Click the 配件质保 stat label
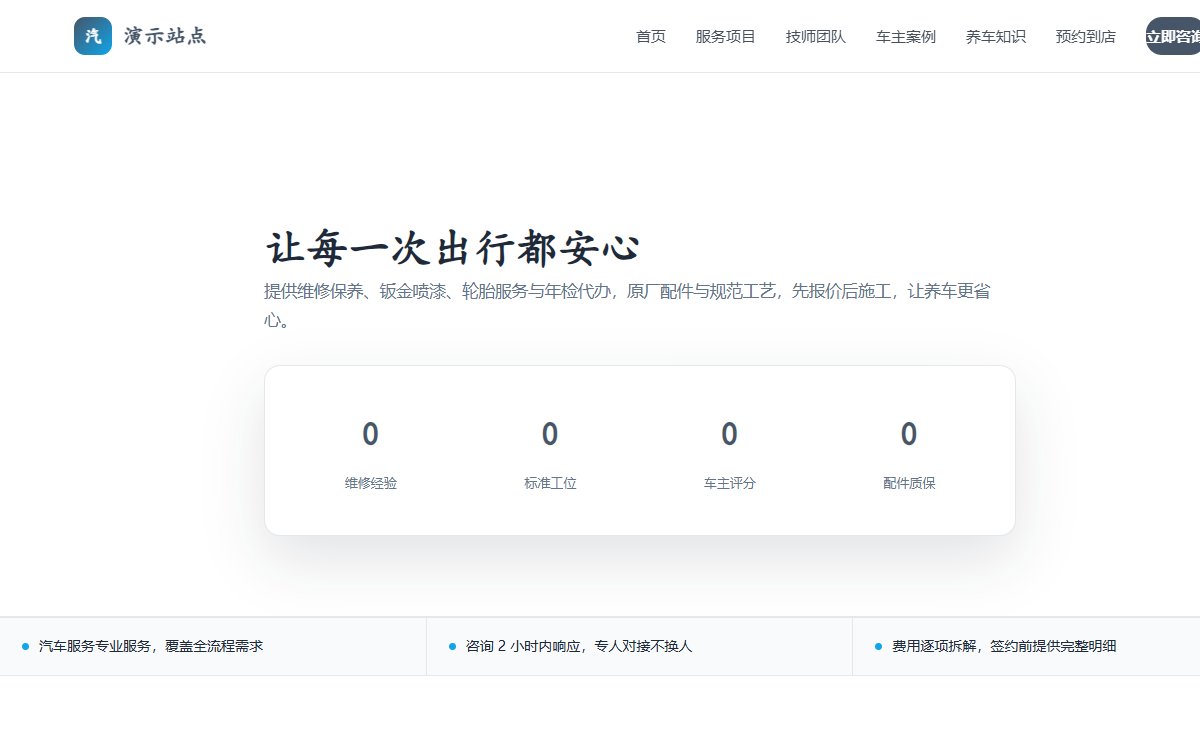 click(x=909, y=483)
